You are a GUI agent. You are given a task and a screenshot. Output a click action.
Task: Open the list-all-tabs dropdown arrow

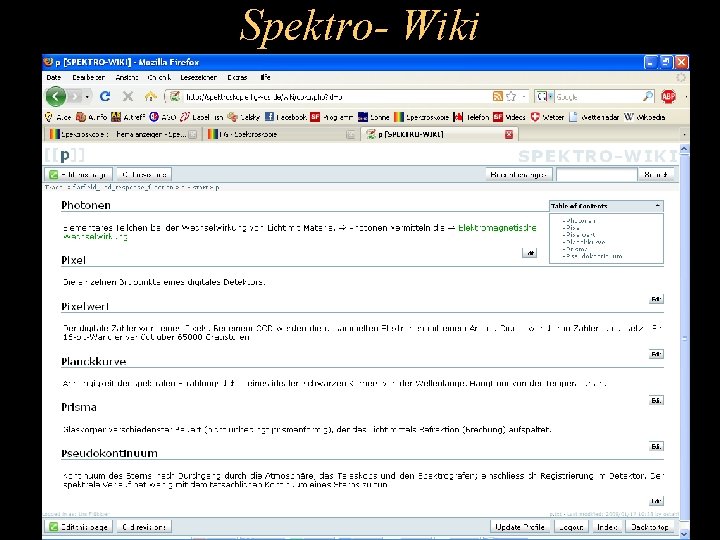684,135
